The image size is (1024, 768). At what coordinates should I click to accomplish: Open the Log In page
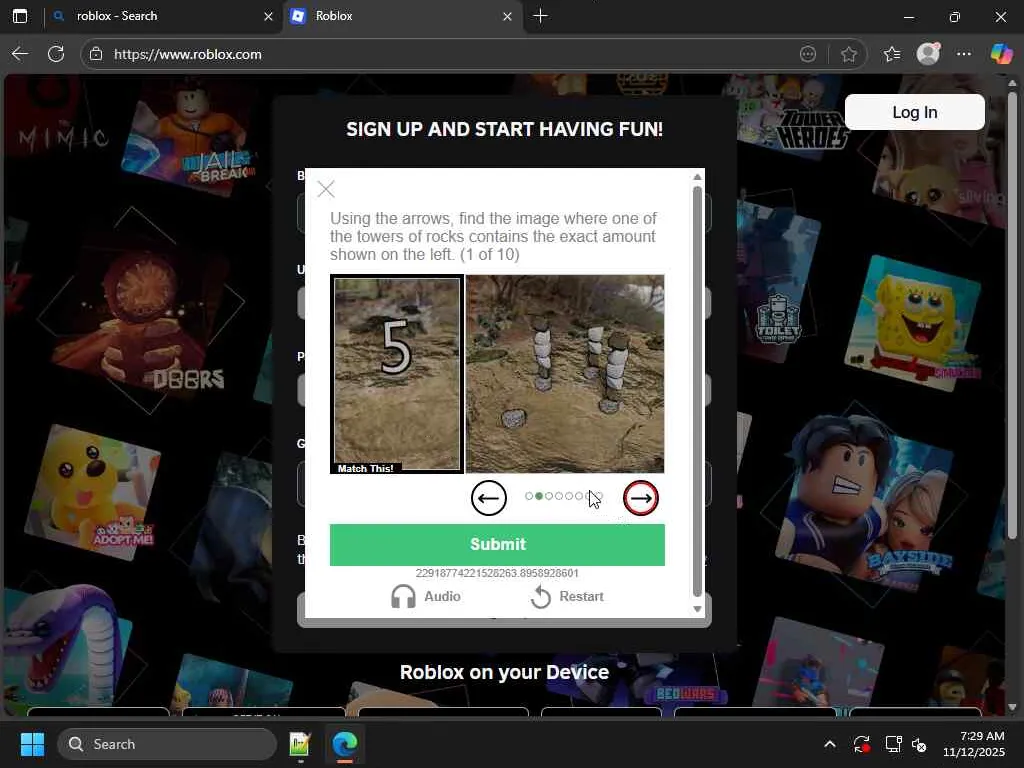click(x=914, y=112)
